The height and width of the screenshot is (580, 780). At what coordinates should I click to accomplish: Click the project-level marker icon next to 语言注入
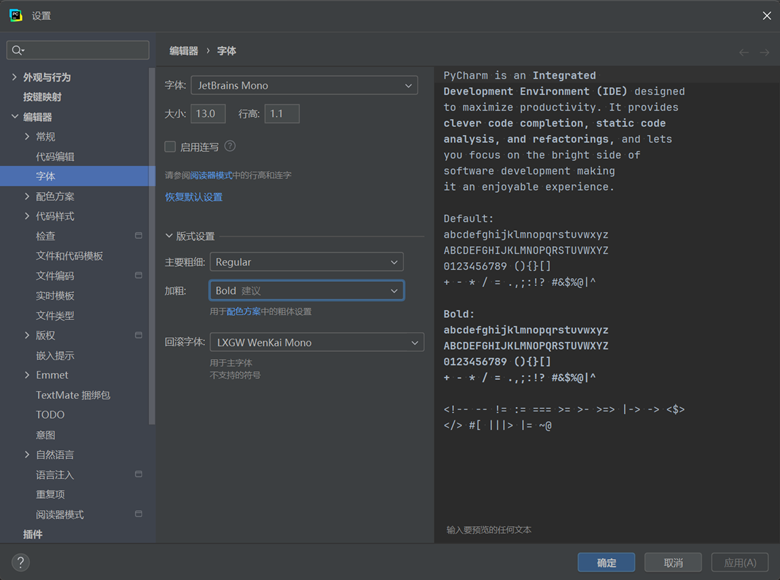coord(139,474)
